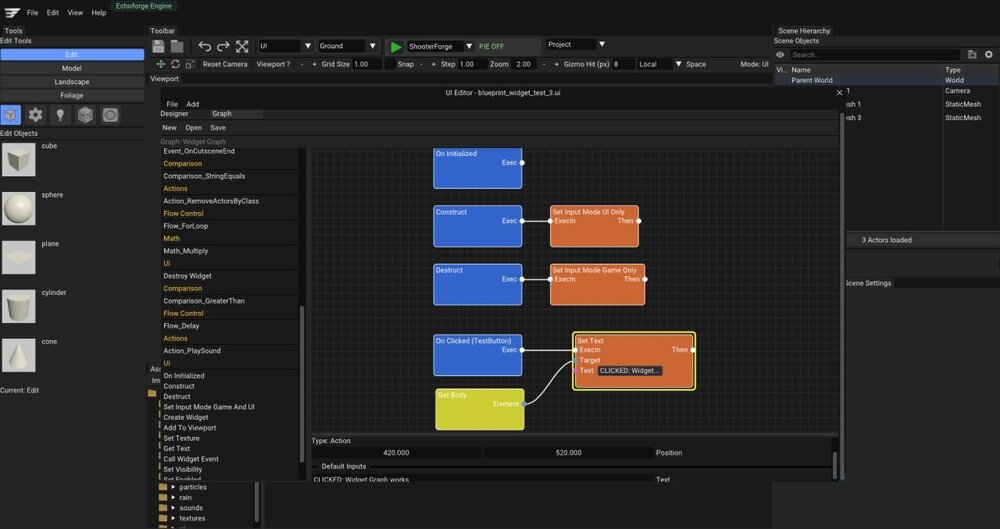Expand the sounds folder

[173, 508]
